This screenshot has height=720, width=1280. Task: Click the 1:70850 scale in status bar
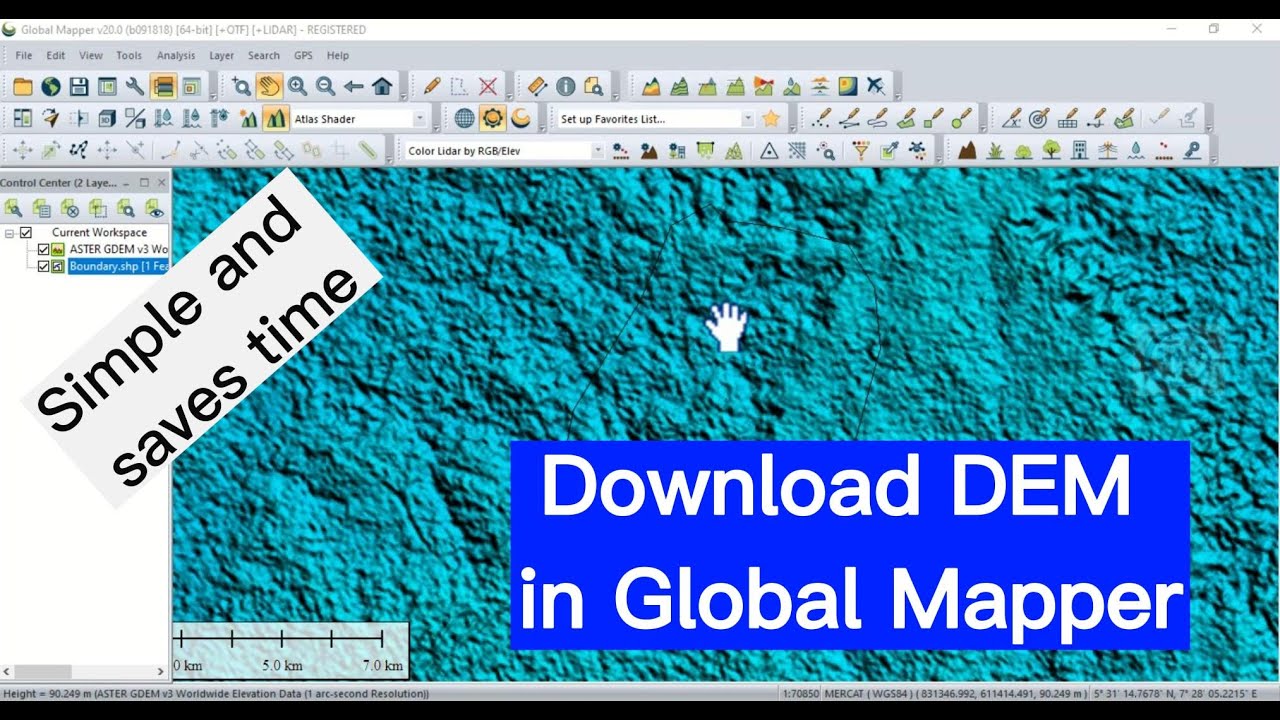800,693
